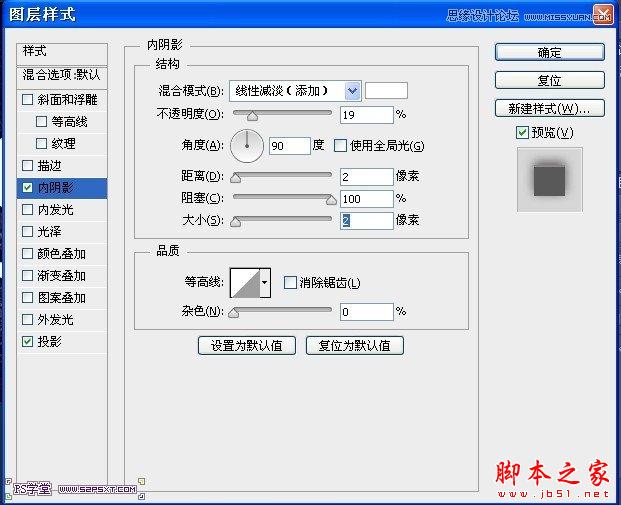This screenshot has height=505, width=621.
Task: Enable the 外发光 checkbox
Action: tap(27, 319)
